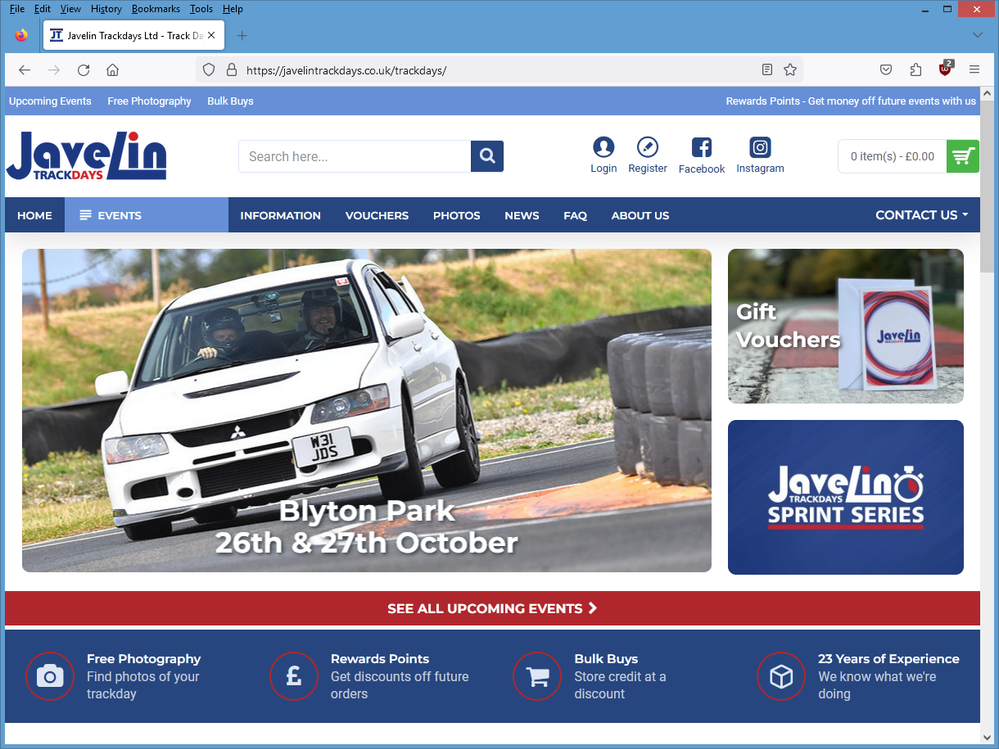Viewport: 999px width, 749px height.
Task: Click the Bulk Buys cart icon
Action: click(x=538, y=676)
